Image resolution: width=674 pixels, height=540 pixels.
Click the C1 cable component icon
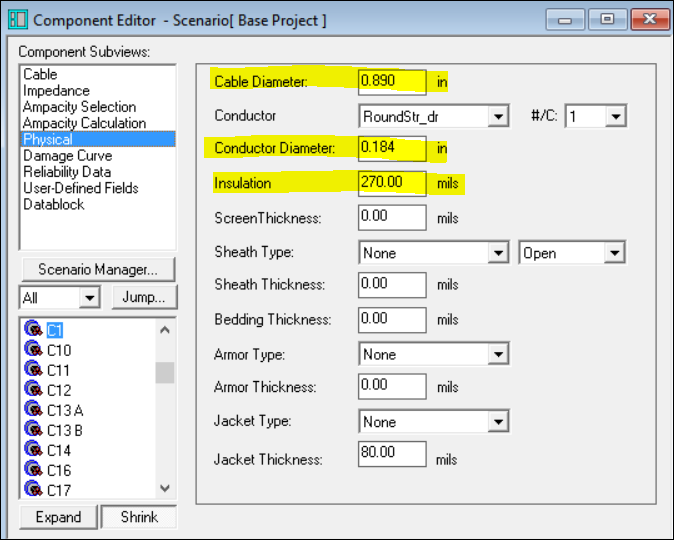[32, 329]
